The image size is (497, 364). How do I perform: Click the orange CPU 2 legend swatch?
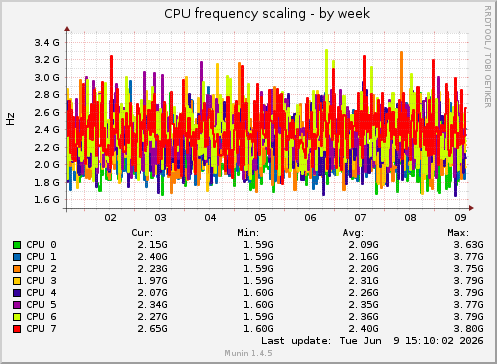[17, 269]
